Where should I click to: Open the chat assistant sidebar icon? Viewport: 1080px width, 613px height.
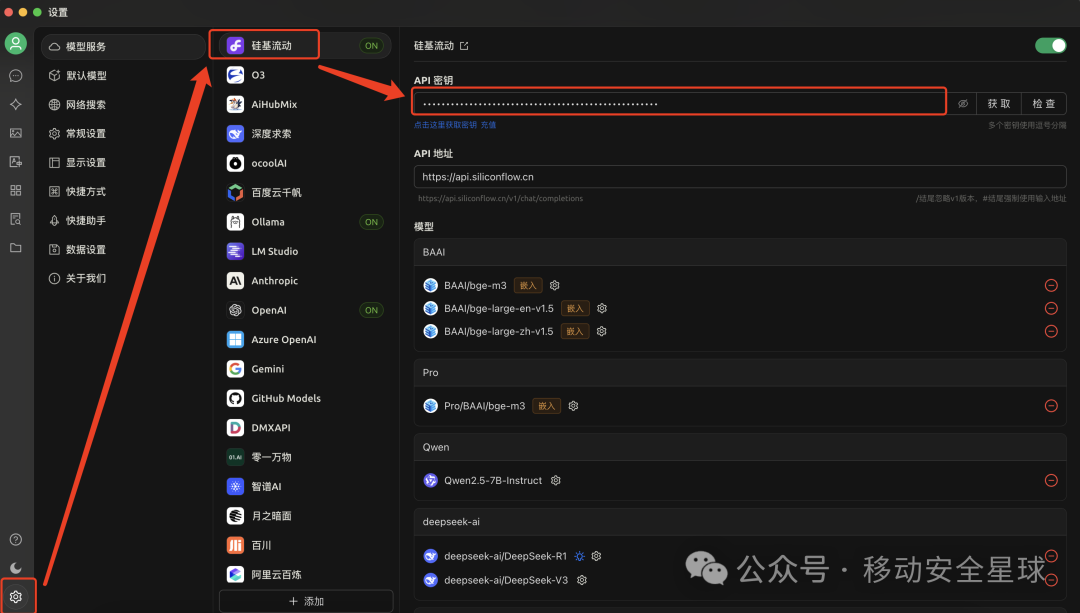tap(15, 76)
